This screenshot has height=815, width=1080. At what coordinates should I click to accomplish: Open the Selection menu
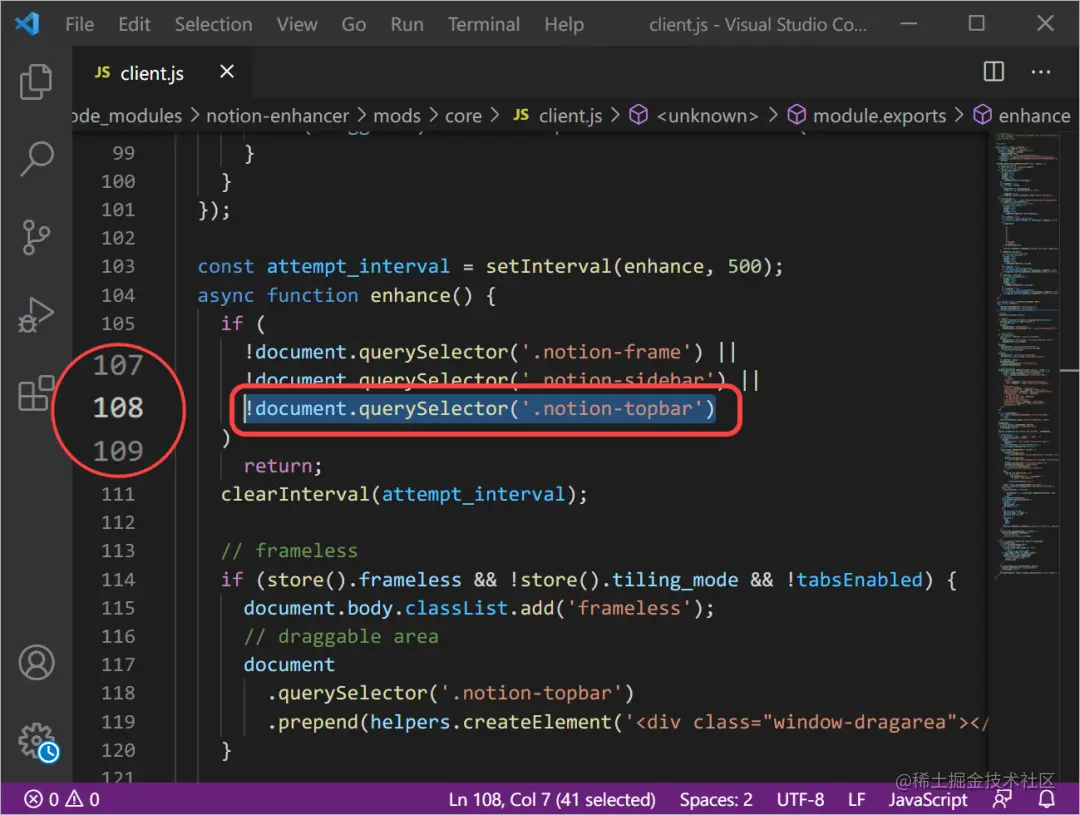click(214, 25)
